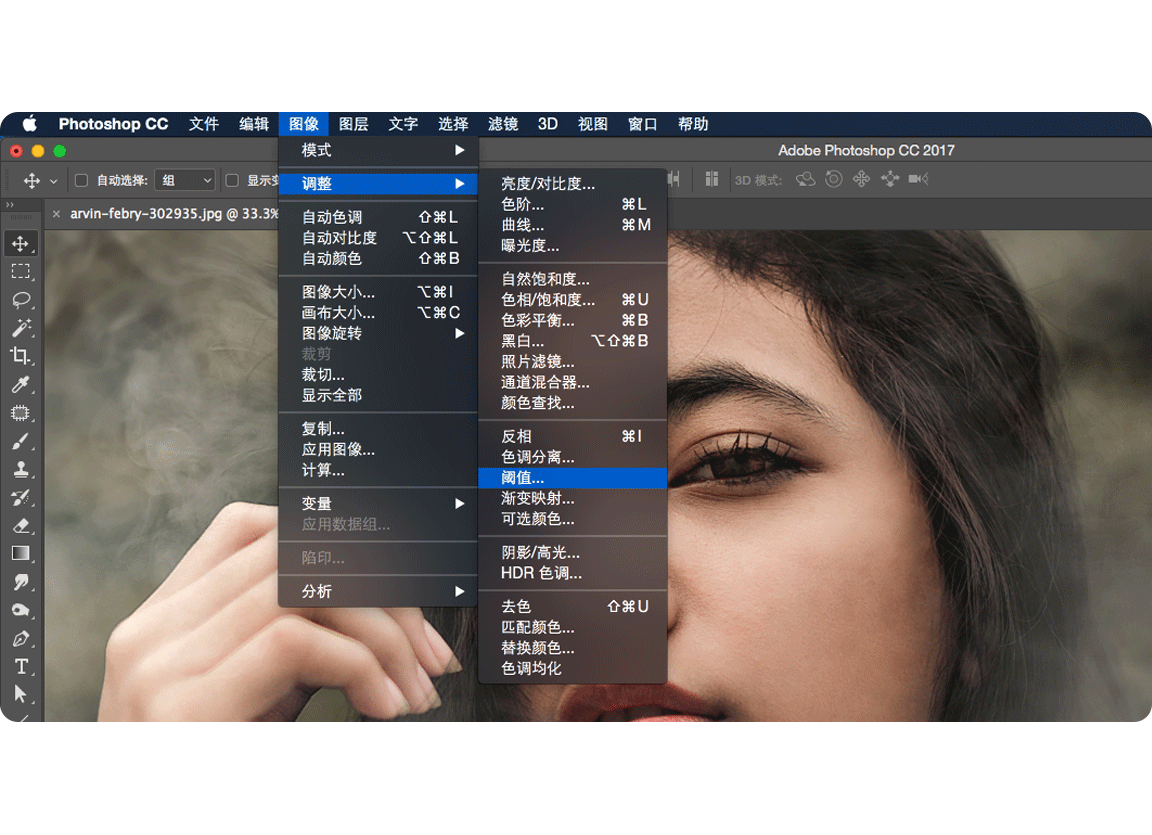
Task: Expand the 模式 submenu
Action: click(378, 150)
